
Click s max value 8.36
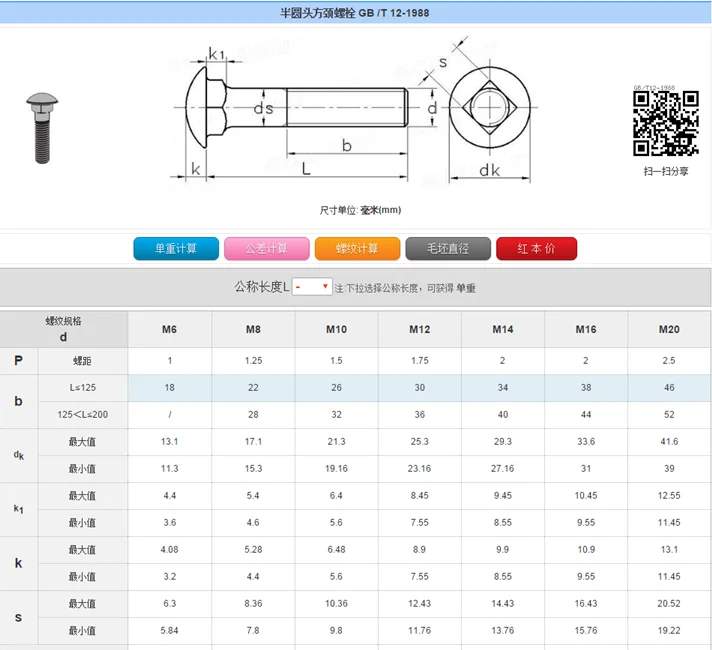point(253,604)
